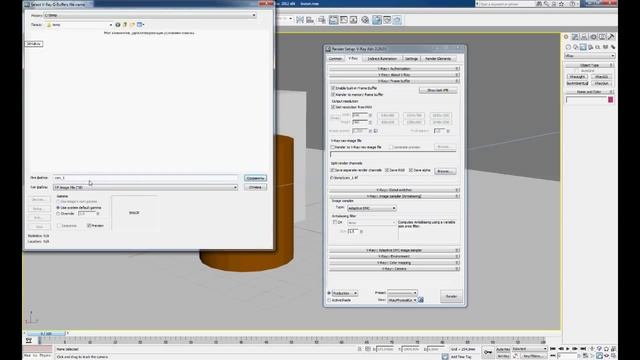This screenshot has width=640, height=360.
Task: Switch to the V-Ray tab in Render Setup
Action: point(353,58)
